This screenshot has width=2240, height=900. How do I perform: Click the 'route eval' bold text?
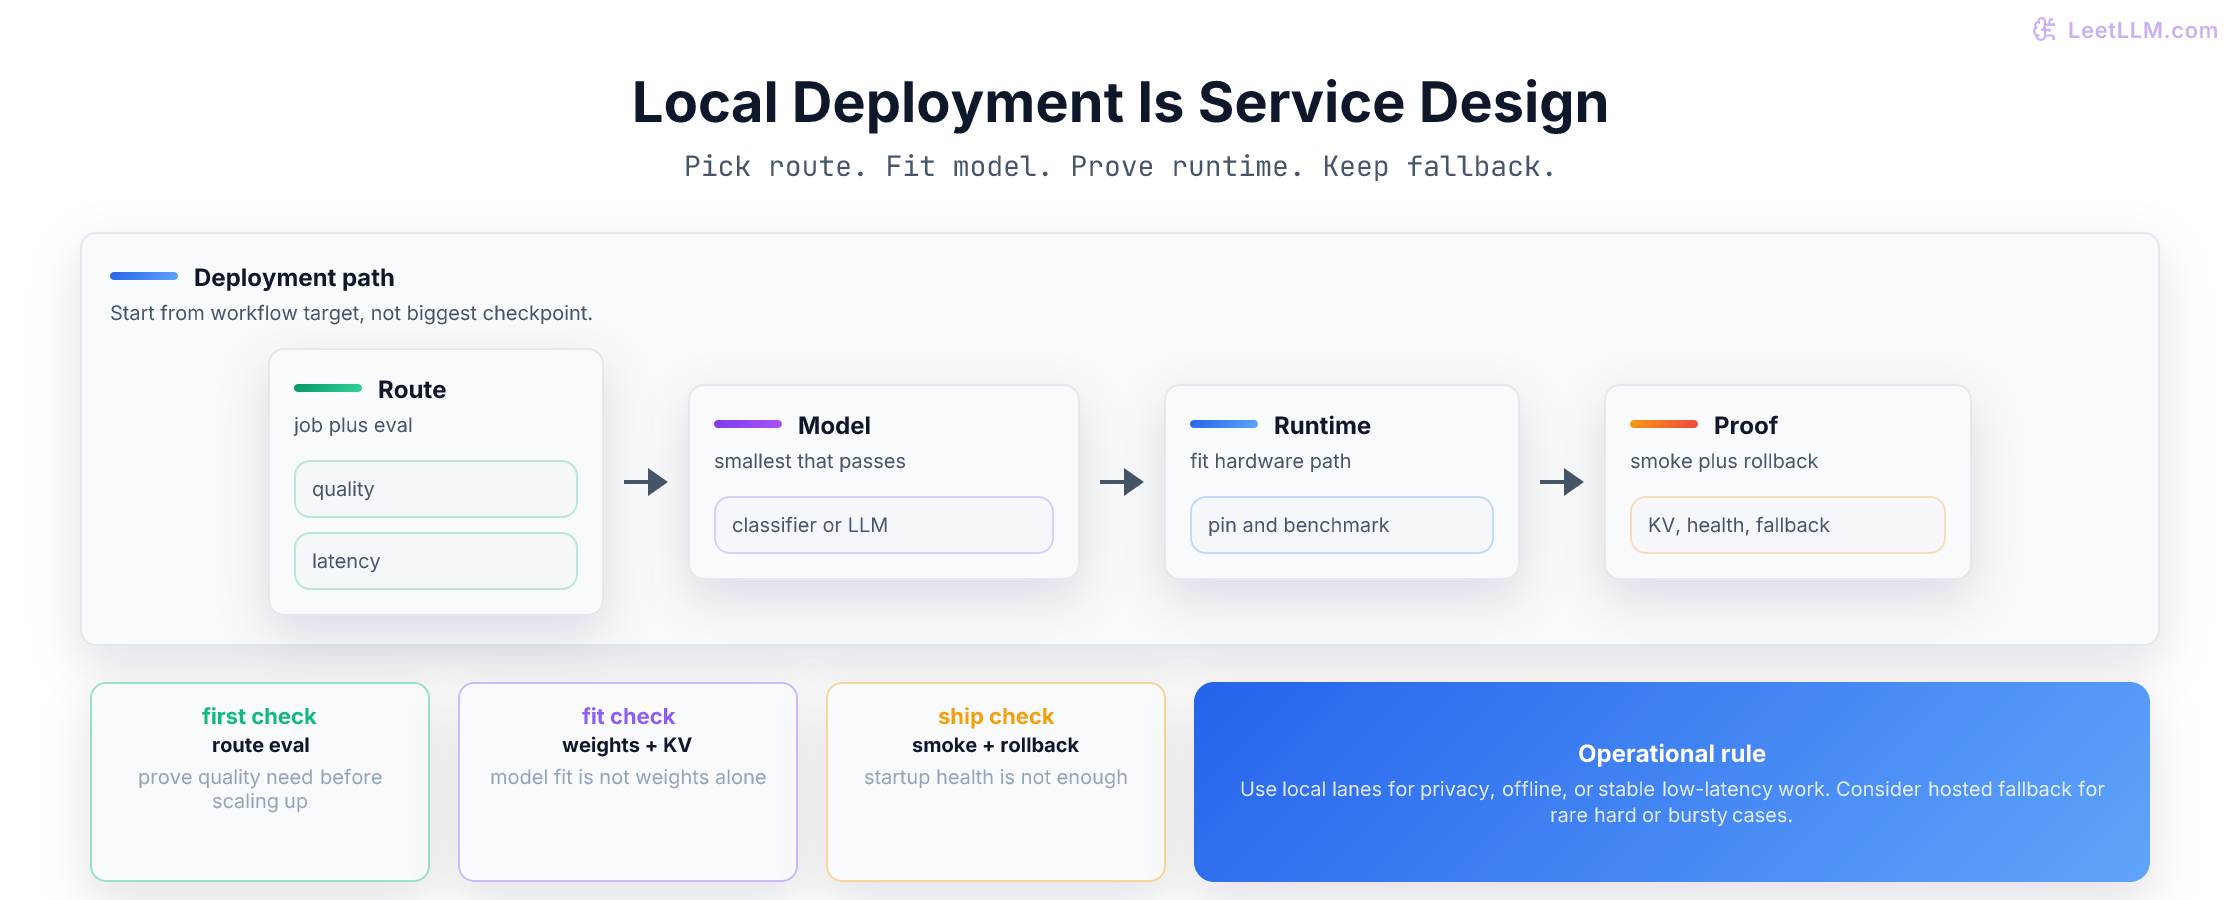(260, 745)
